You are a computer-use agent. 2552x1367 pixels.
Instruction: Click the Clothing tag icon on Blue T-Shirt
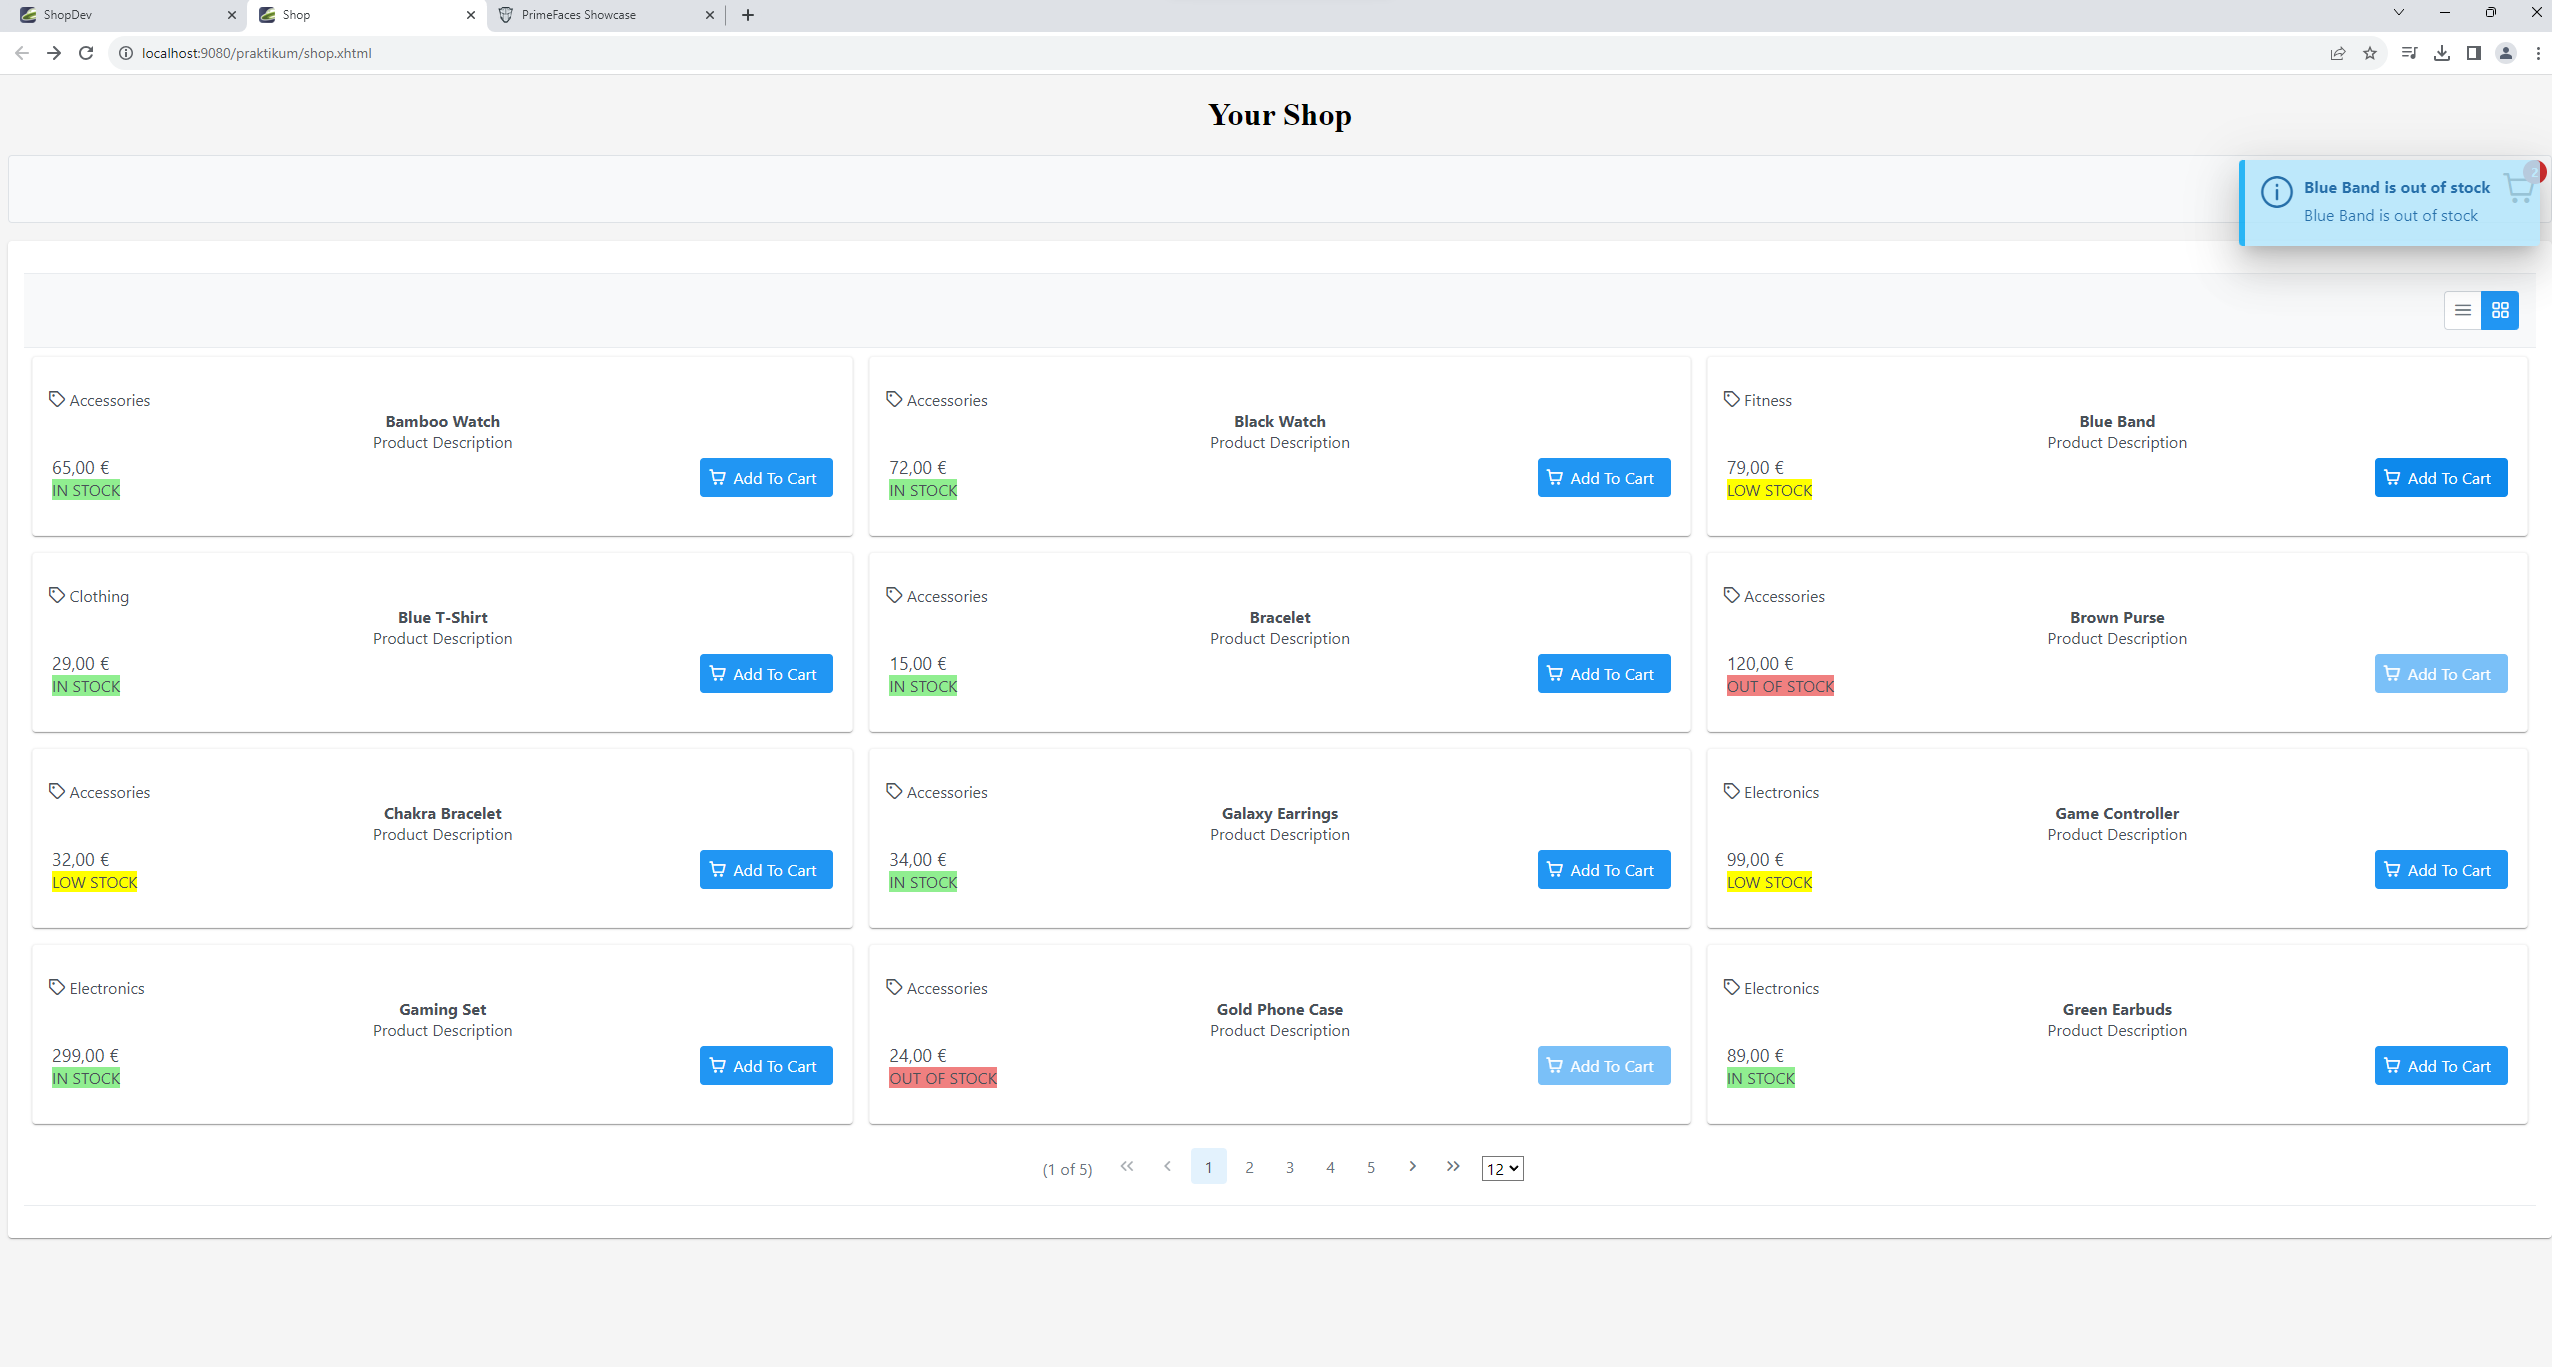(x=57, y=595)
